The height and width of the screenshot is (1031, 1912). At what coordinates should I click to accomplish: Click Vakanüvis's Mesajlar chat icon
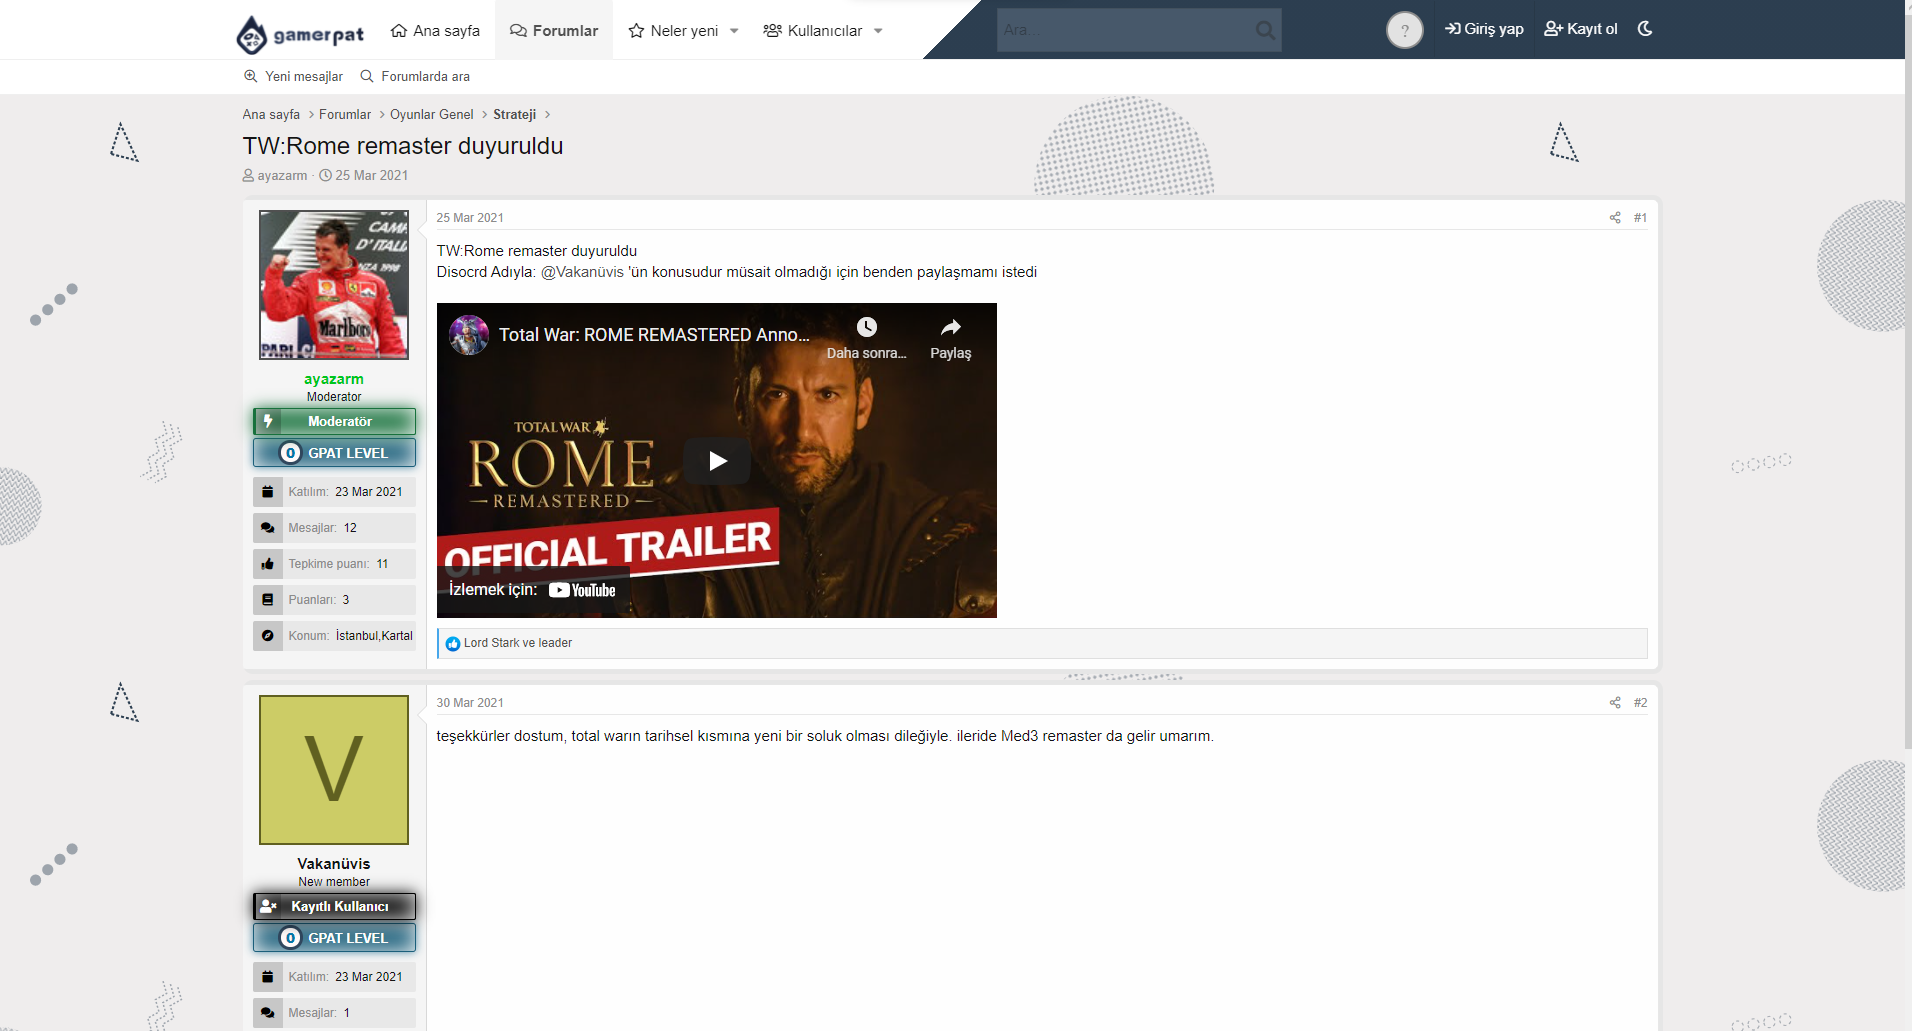pyautogui.click(x=267, y=1013)
